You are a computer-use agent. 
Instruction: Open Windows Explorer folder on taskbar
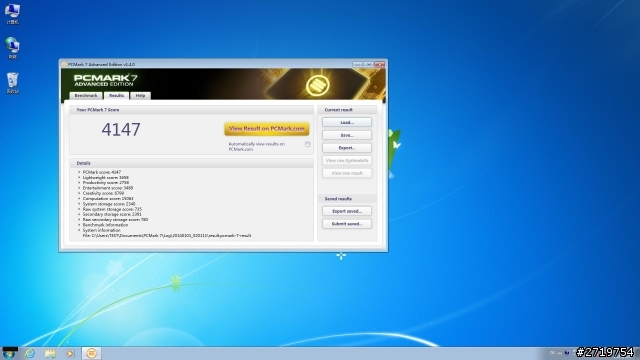click(50, 353)
